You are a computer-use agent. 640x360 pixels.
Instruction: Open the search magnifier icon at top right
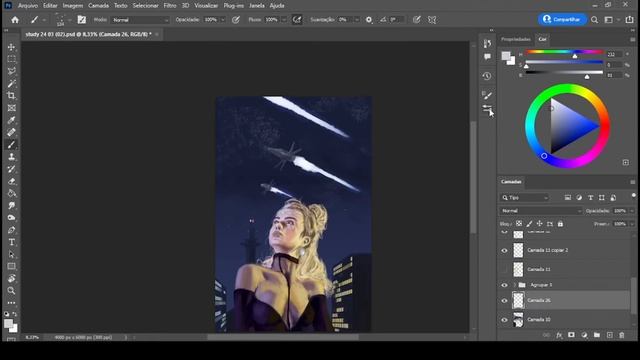coord(594,20)
